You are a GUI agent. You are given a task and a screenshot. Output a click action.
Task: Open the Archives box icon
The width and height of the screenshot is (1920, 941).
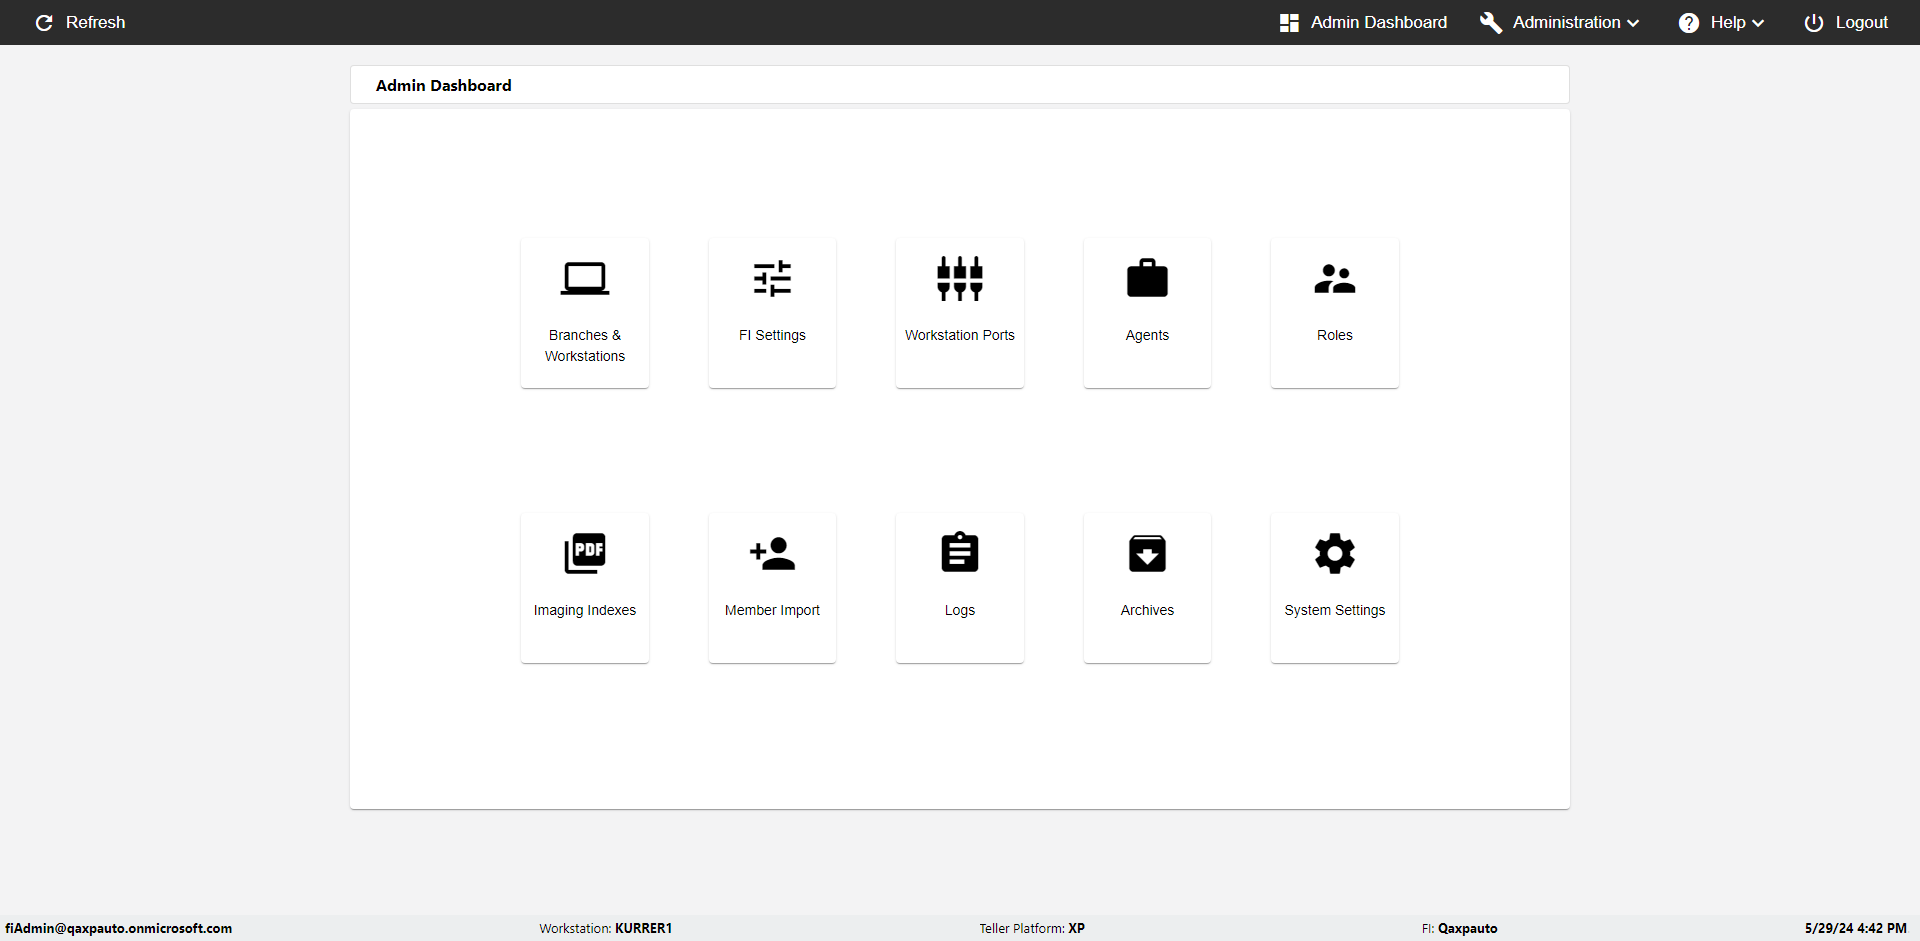[1147, 553]
